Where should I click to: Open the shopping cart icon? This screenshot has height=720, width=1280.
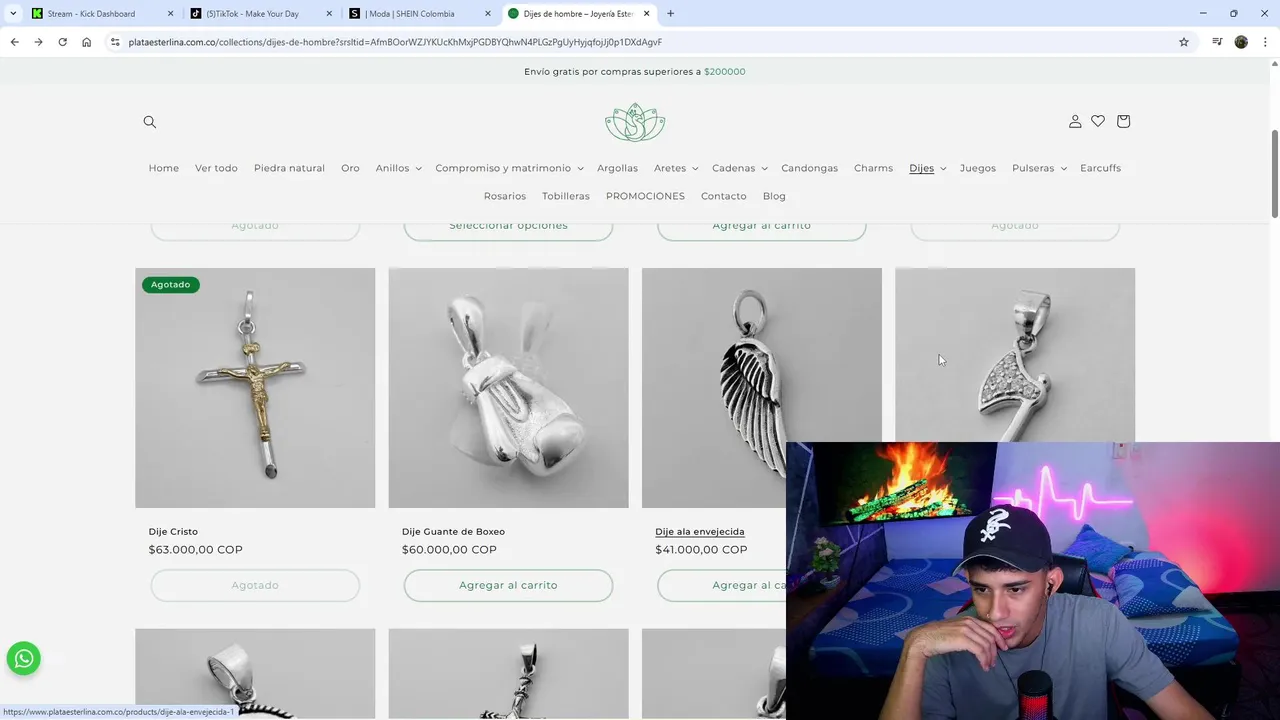click(x=1123, y=121)
